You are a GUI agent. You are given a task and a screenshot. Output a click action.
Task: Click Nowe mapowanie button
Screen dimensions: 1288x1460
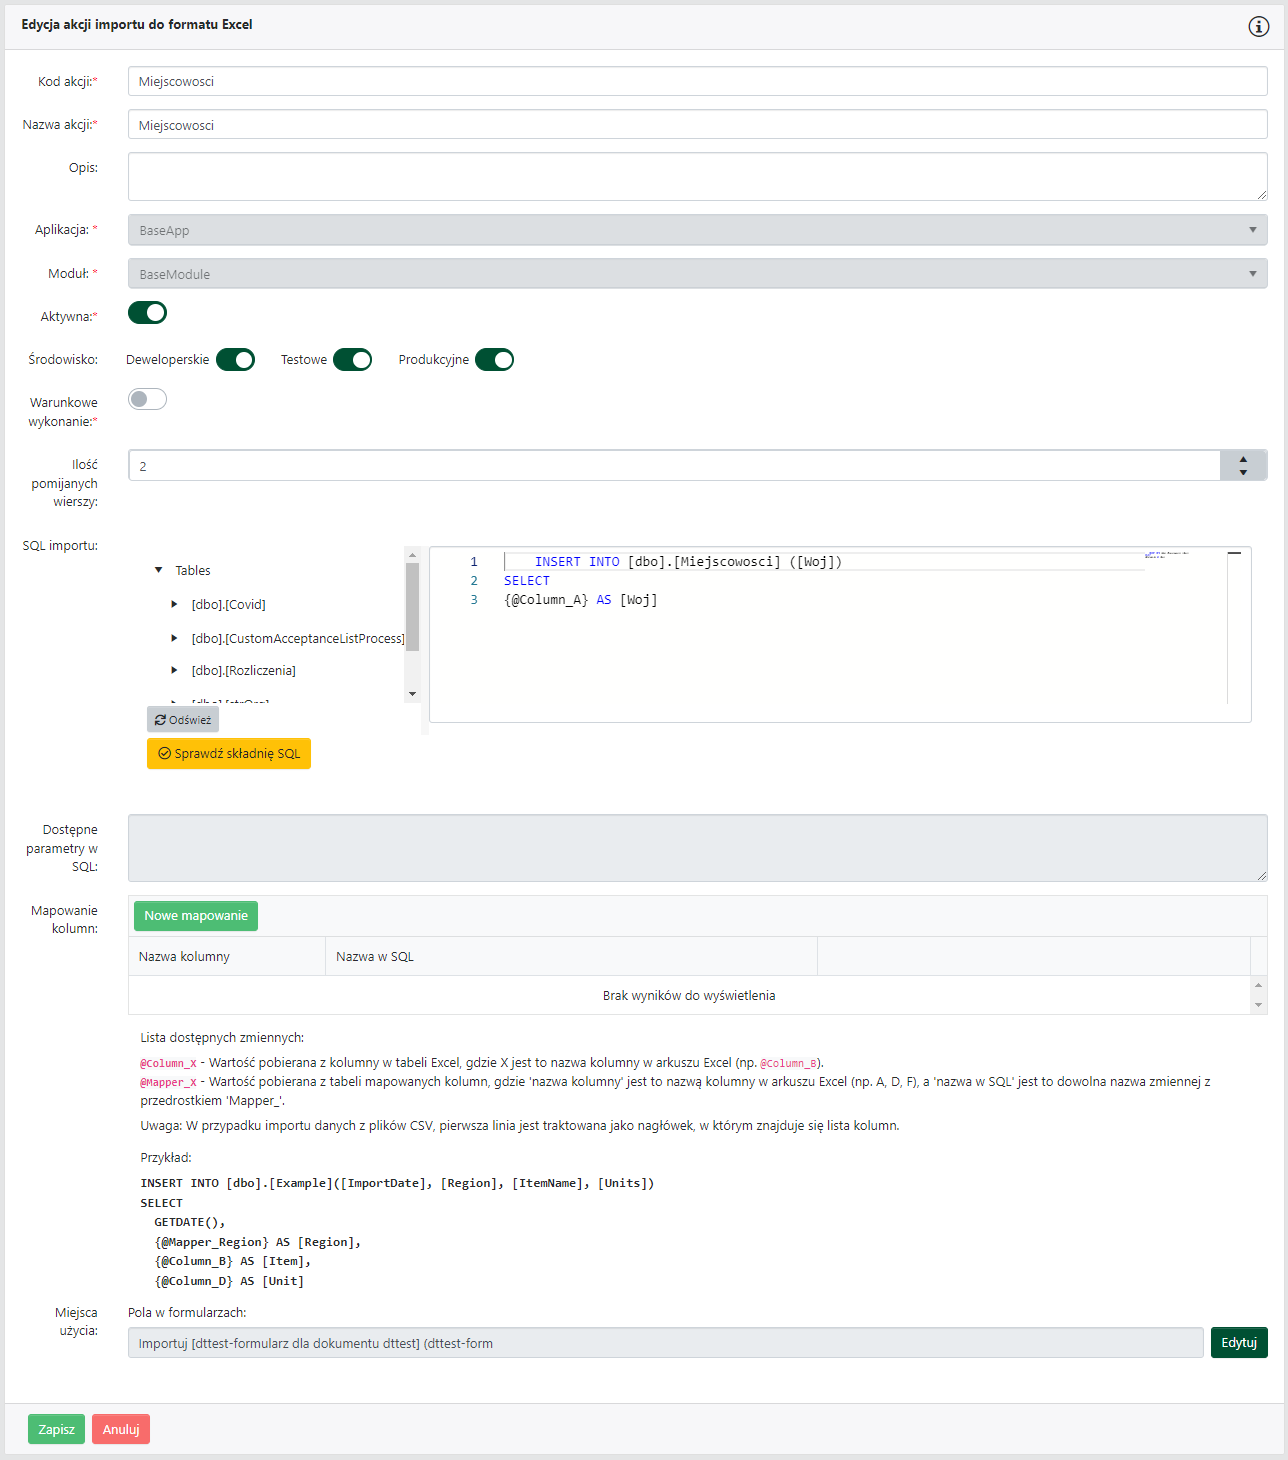click(x=196, y=916)
